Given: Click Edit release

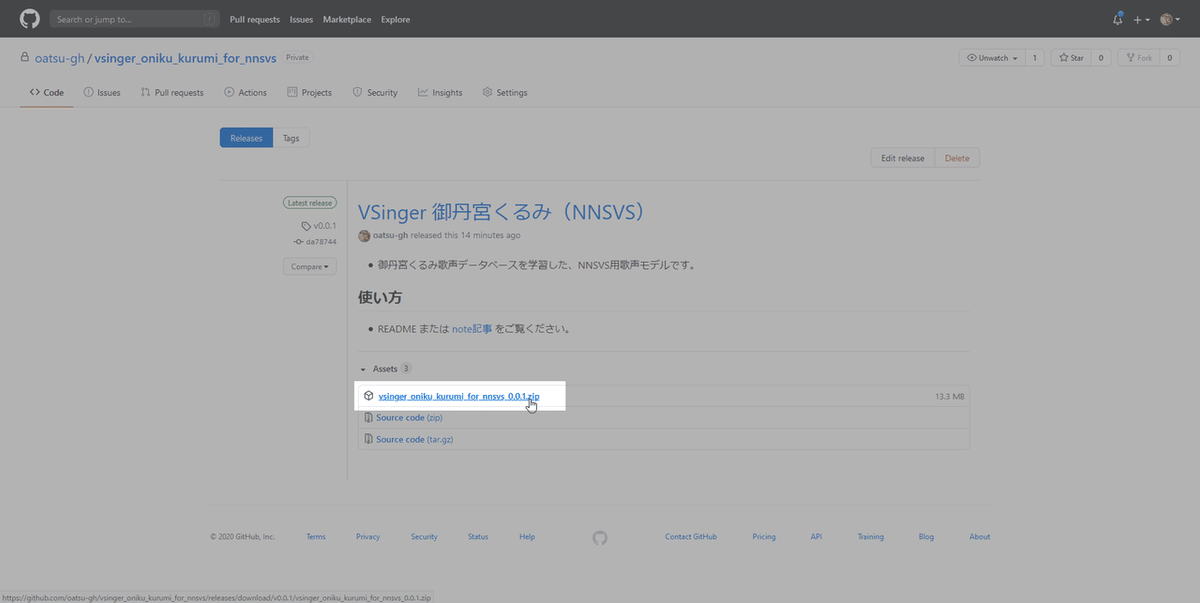Looking at the screenshot, I should tap(903, 158).
